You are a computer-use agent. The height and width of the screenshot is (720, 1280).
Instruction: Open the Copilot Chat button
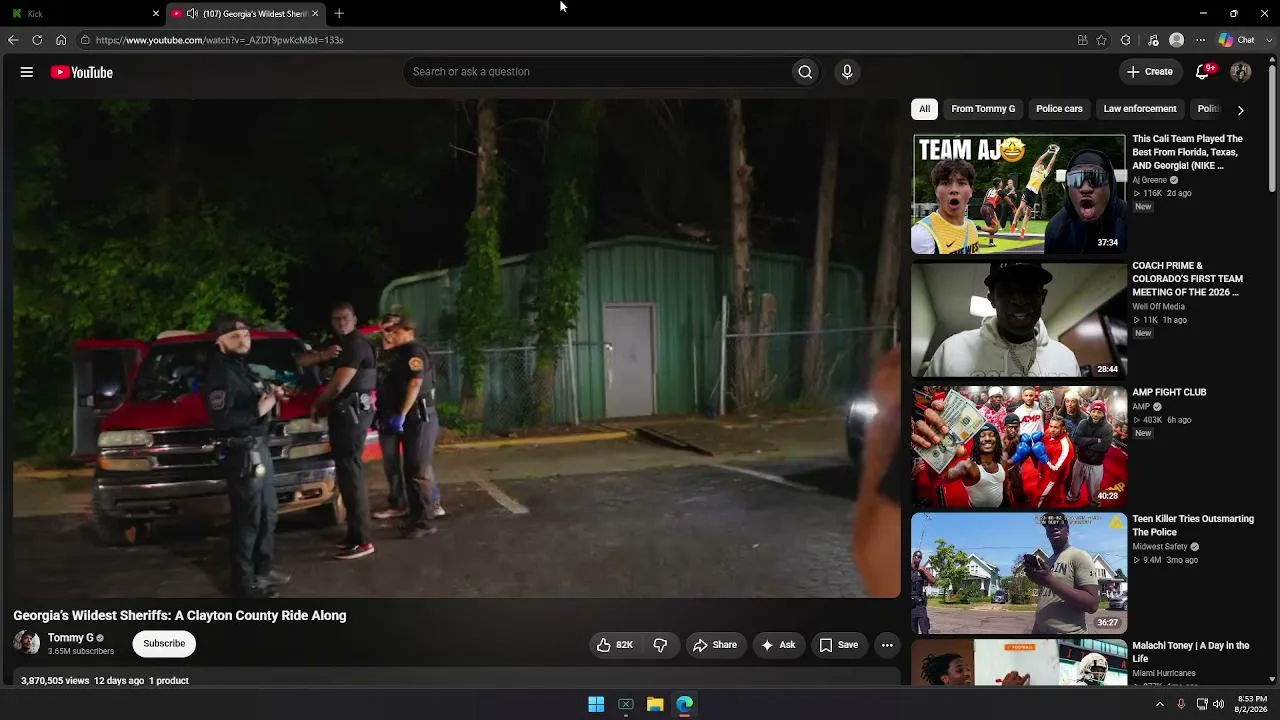click(x=1237, y=40)
